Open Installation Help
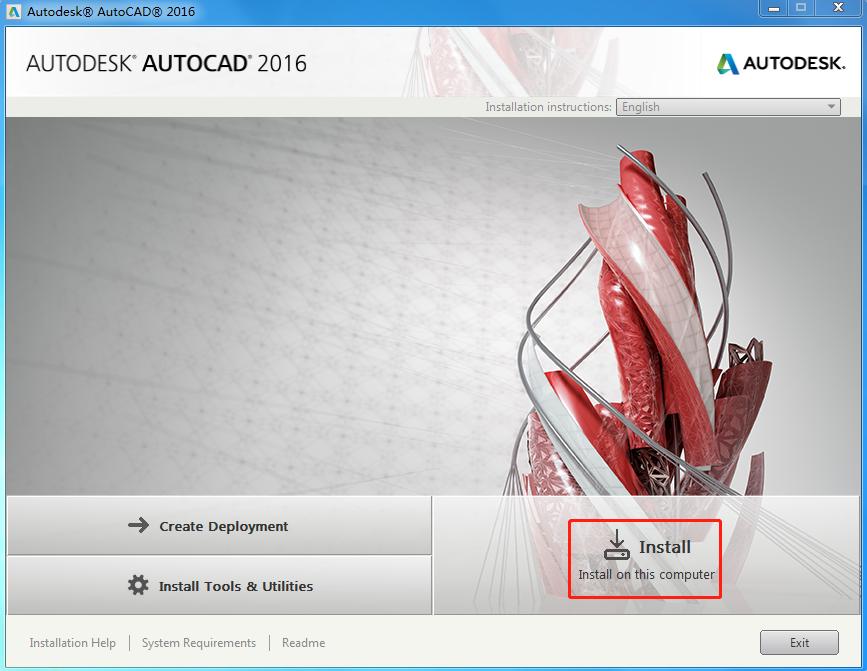Viewport: 867px width, 671px height. point(72,643)
